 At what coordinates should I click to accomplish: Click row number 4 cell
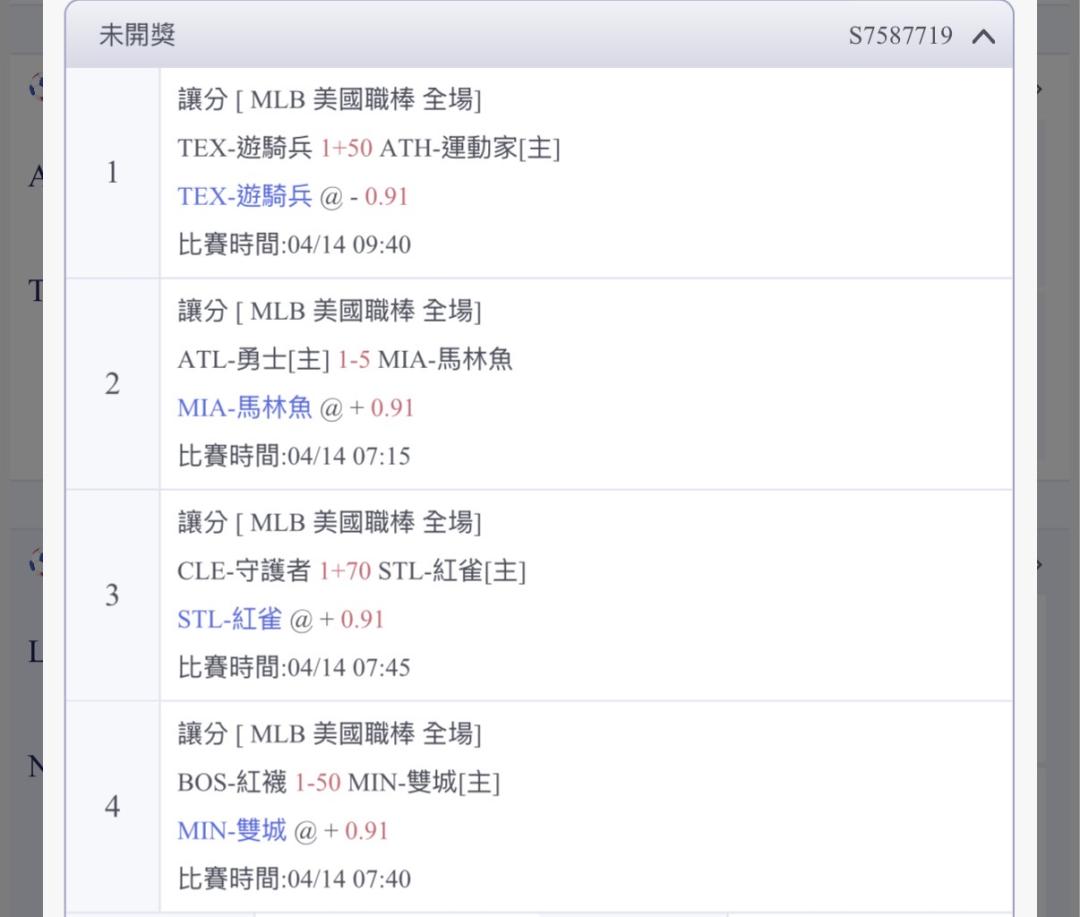[112, 807]
